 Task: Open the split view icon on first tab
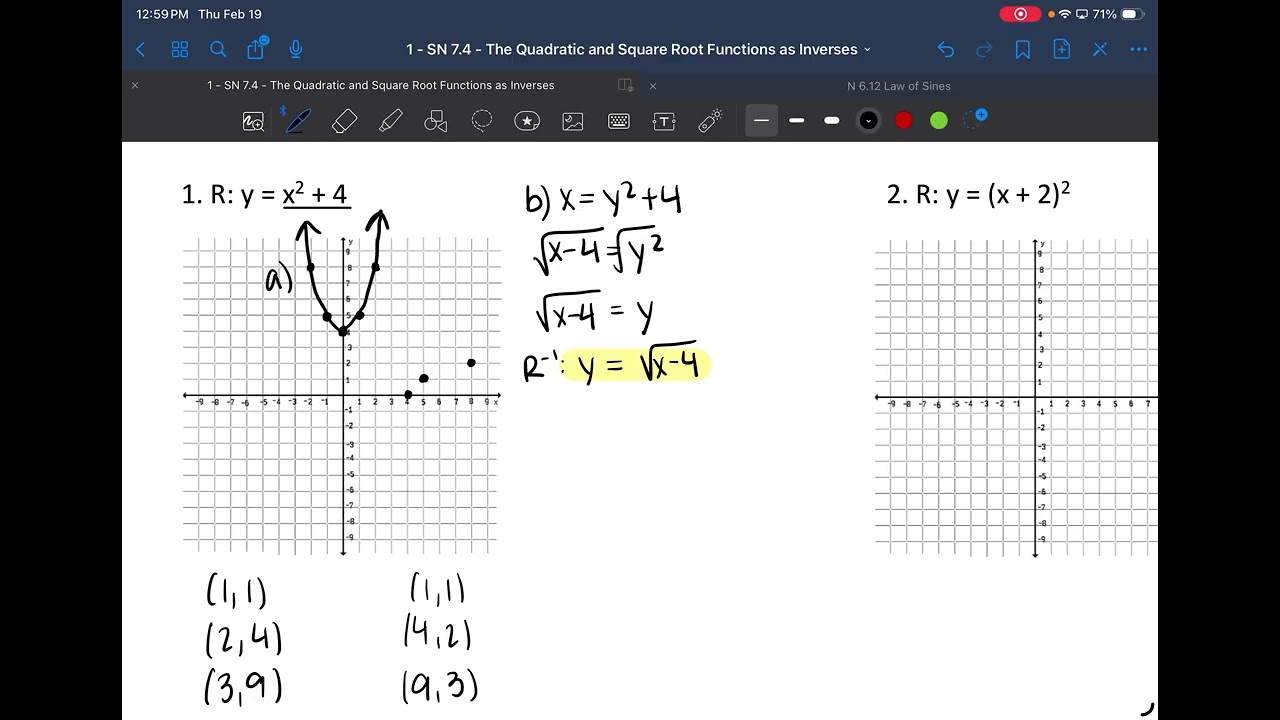pos(626,86)
